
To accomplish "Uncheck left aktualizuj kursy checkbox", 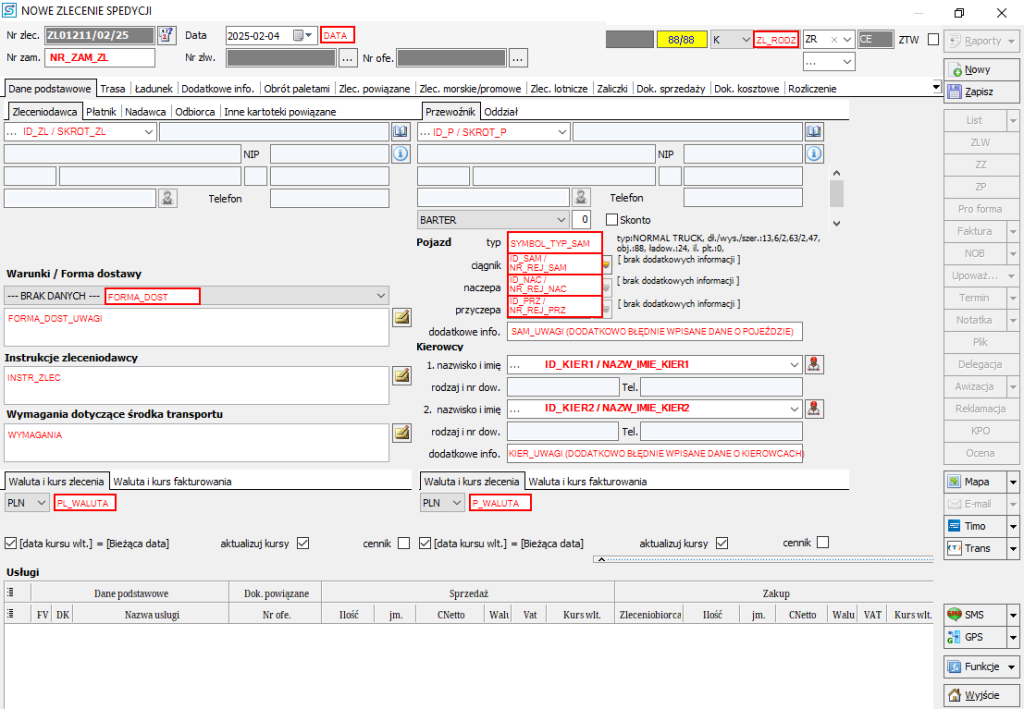I will click(x=303, y=543).
